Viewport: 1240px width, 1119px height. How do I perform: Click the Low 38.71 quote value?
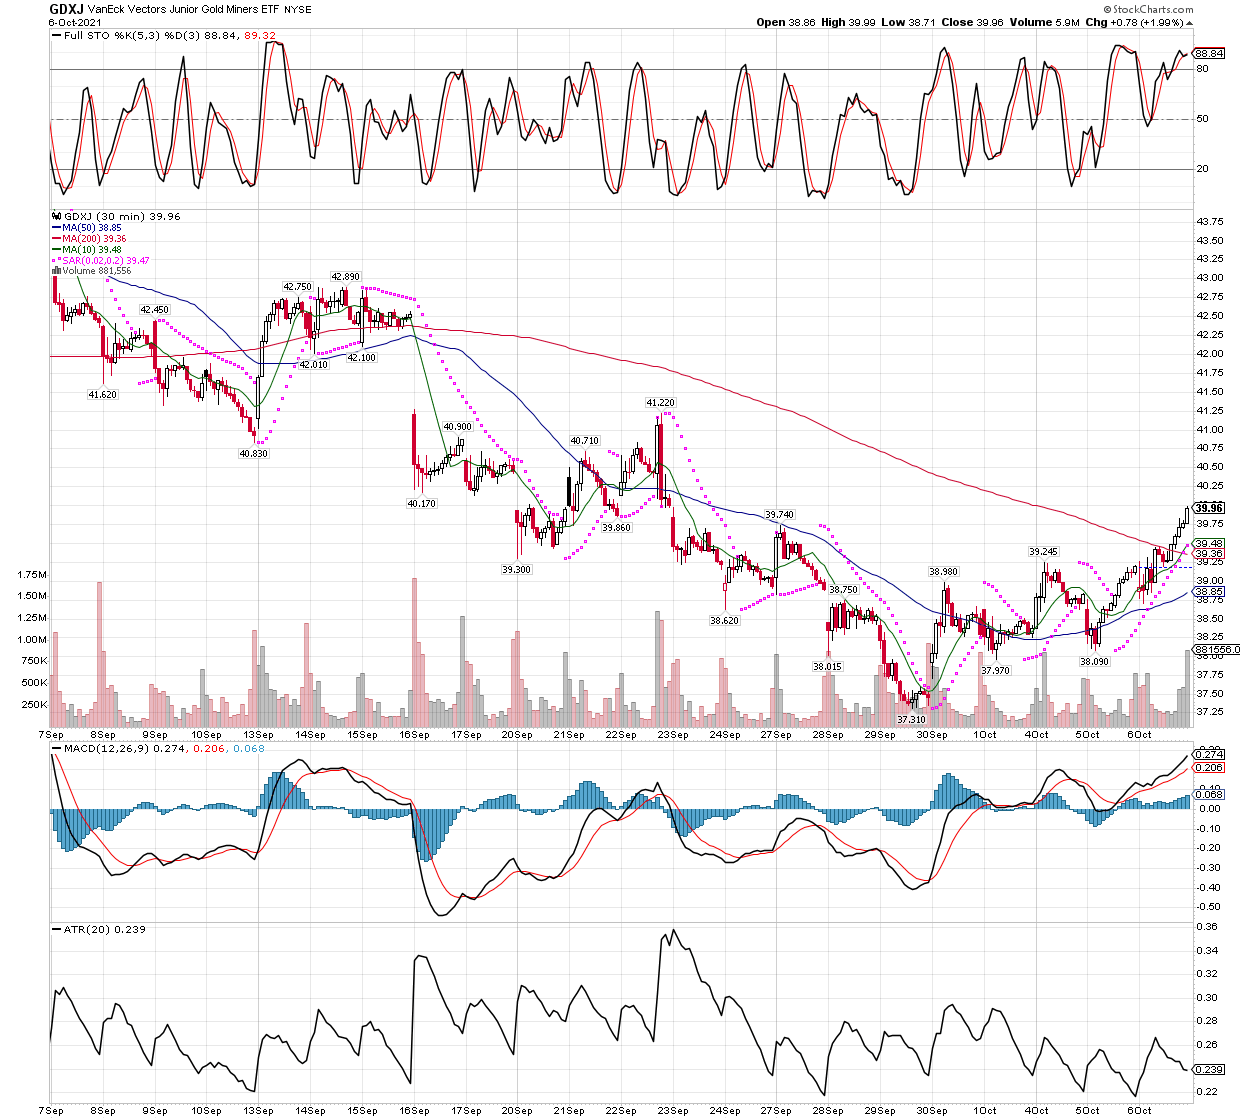pyautogui.click(x=909, y=22)
